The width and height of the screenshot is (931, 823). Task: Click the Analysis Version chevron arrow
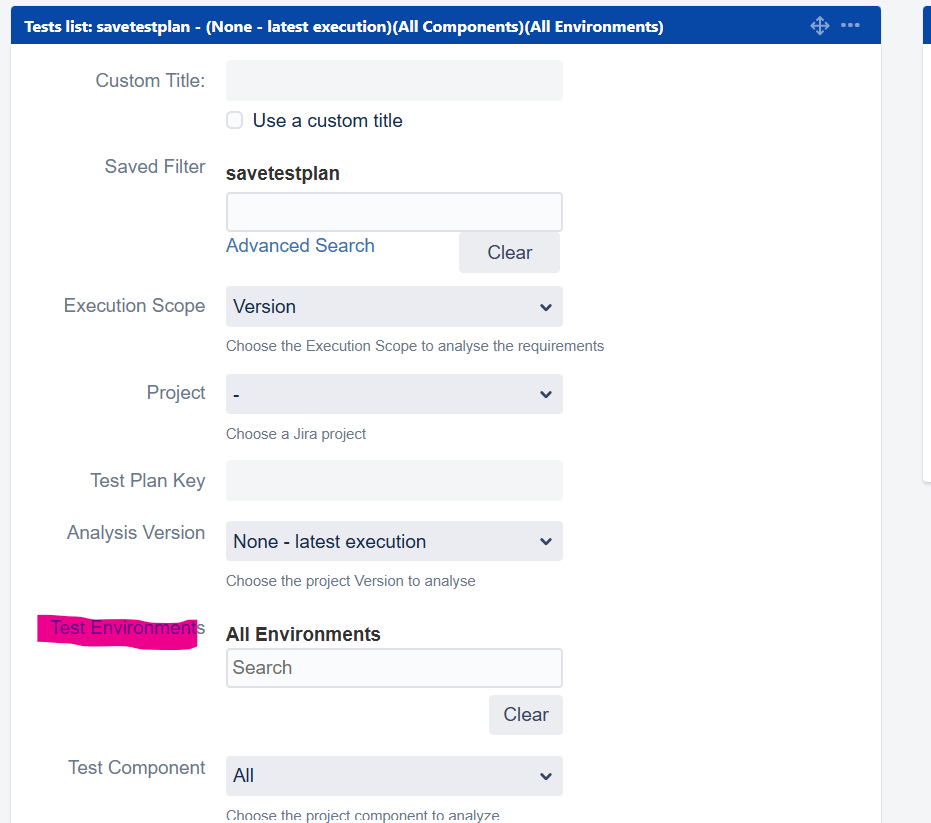546,542
